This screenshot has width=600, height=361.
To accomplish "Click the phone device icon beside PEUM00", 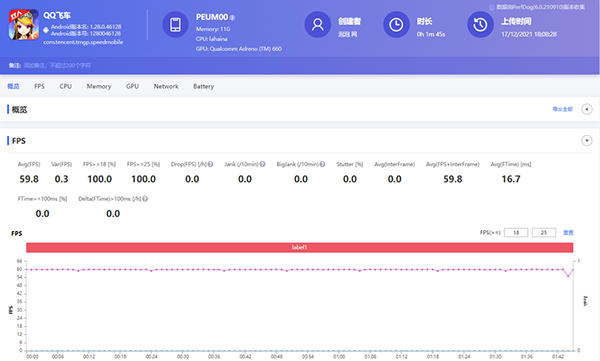I will point(175,25).
